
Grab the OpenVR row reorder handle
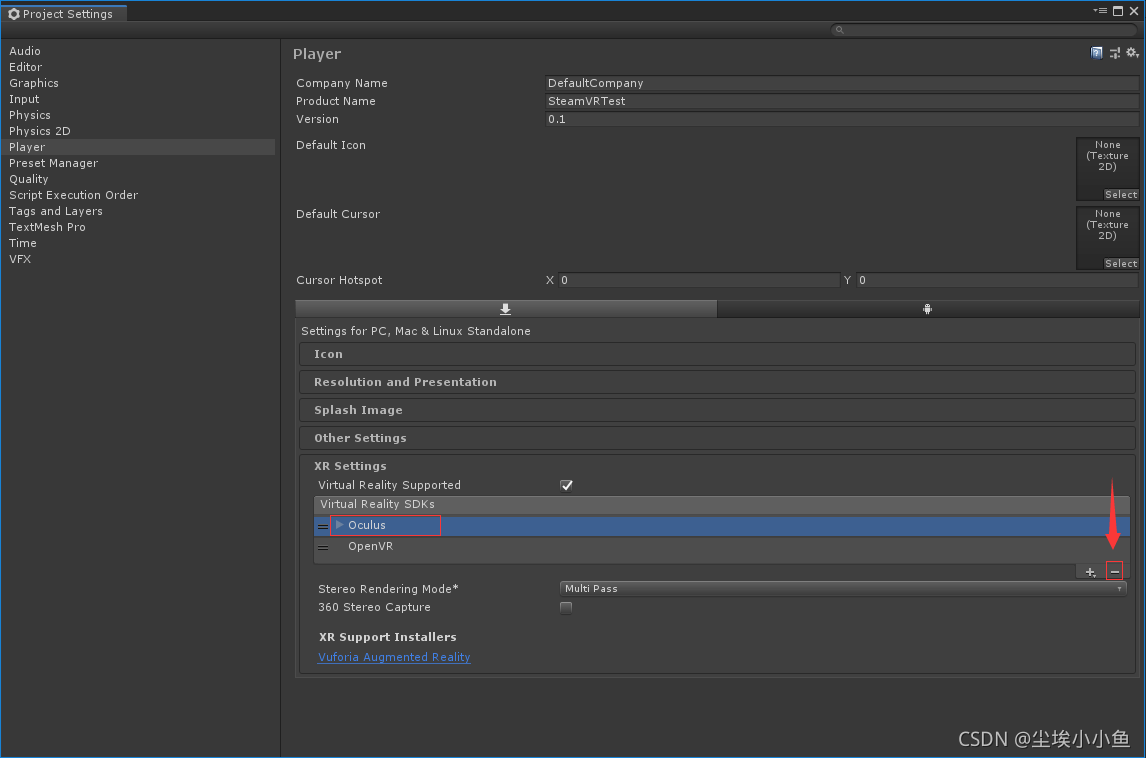tap(322, 547)
